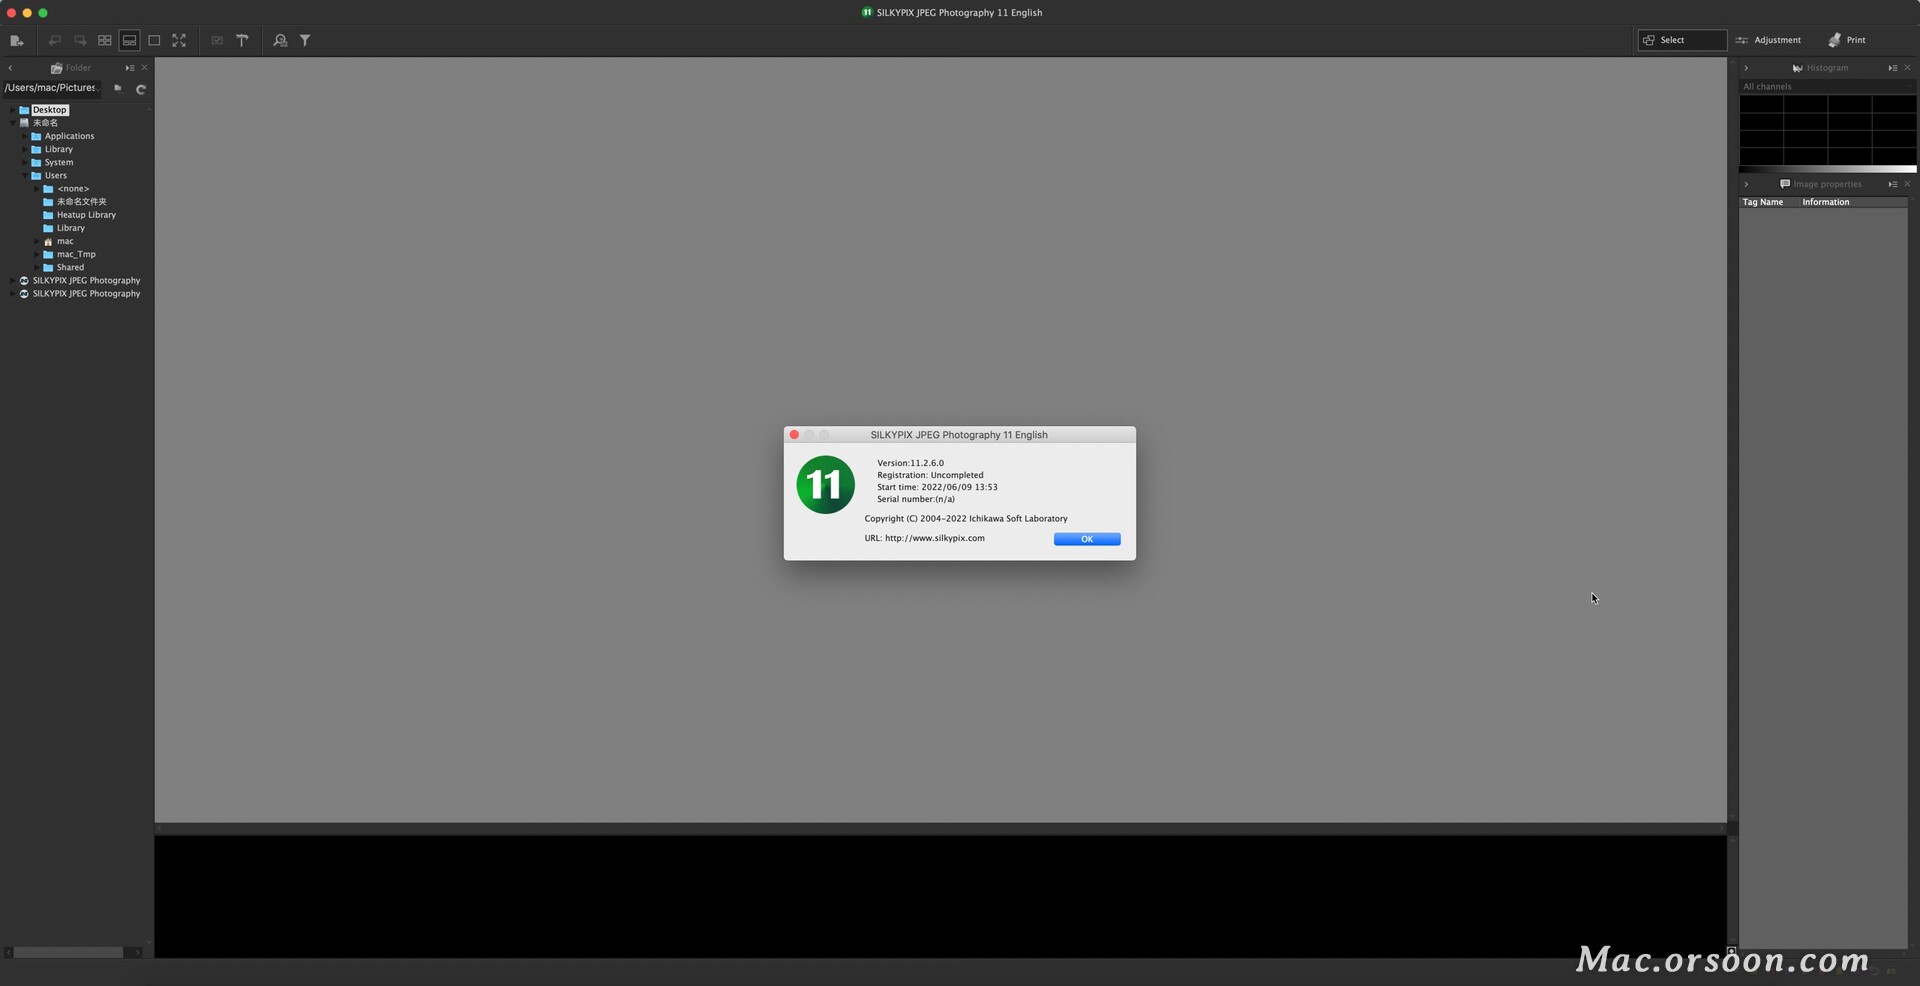Select the last SILKYPIX JPEG Photography tree item
Viewport: 1920px width, 986px height.
pyautogui.click(x=86, y=294)
